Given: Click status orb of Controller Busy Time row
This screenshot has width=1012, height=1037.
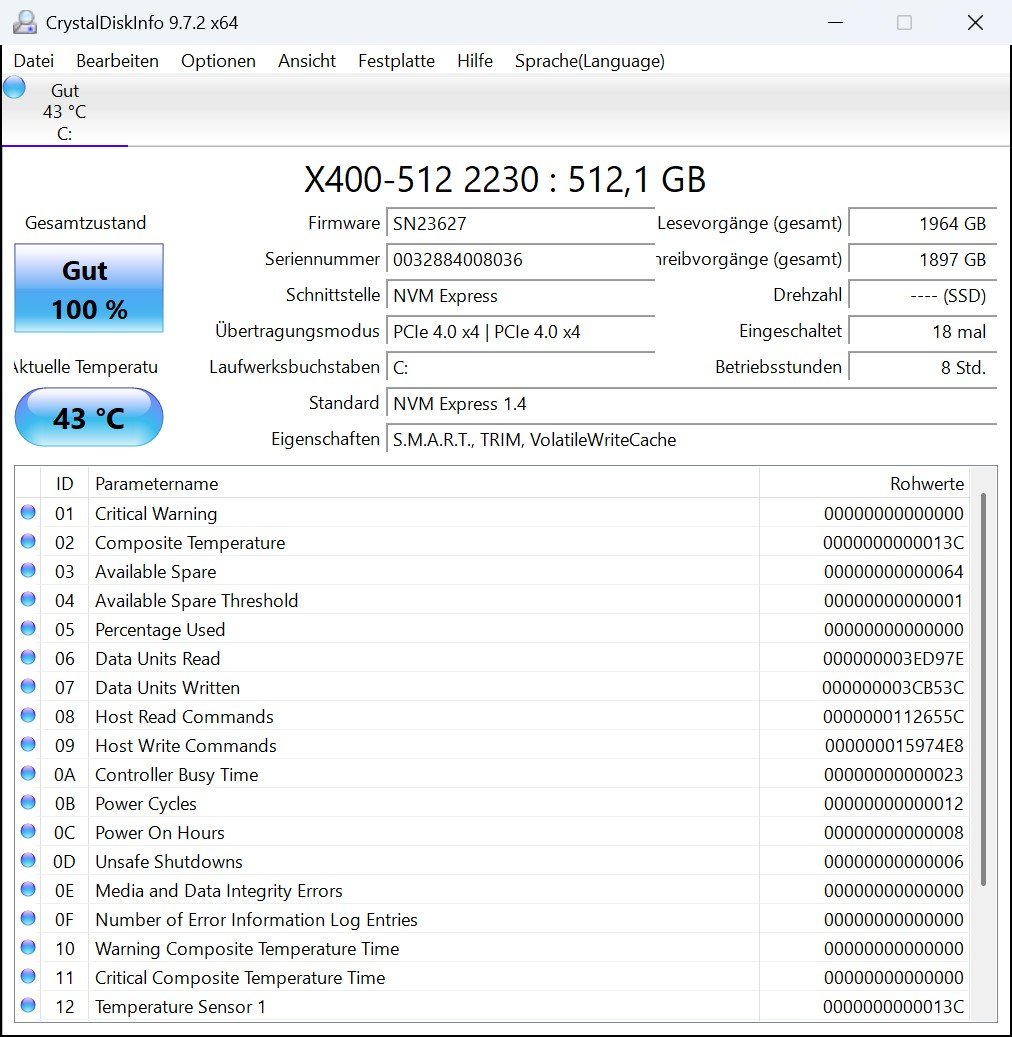Looking at the screenshot, I should tap(28, 773).
